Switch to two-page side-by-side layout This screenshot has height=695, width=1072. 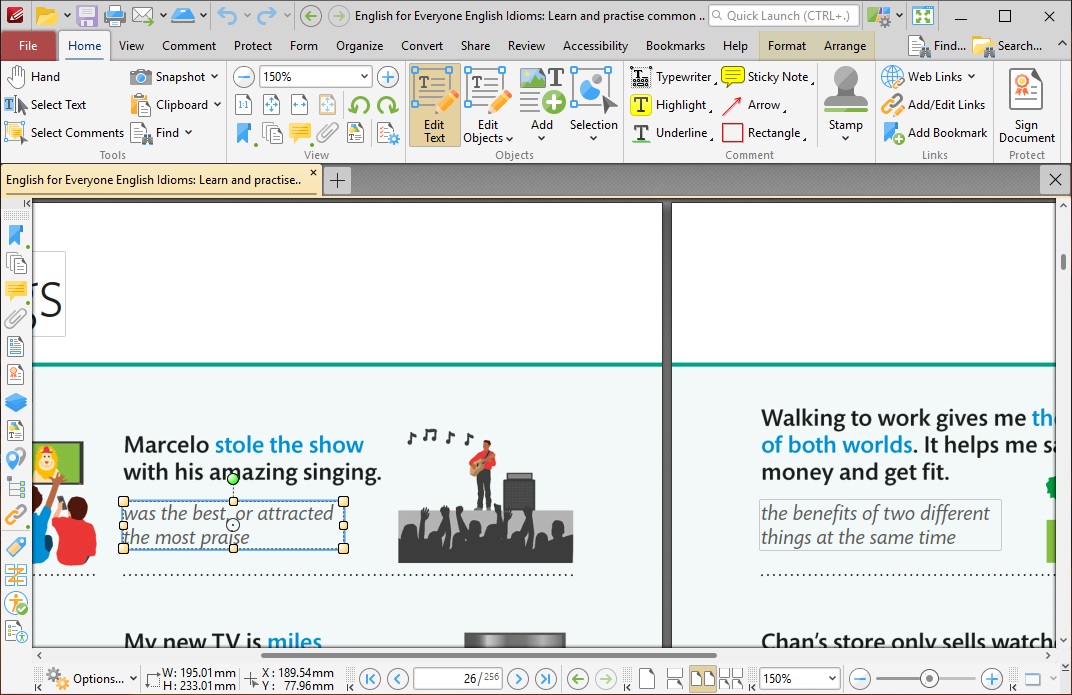(703, 678)
